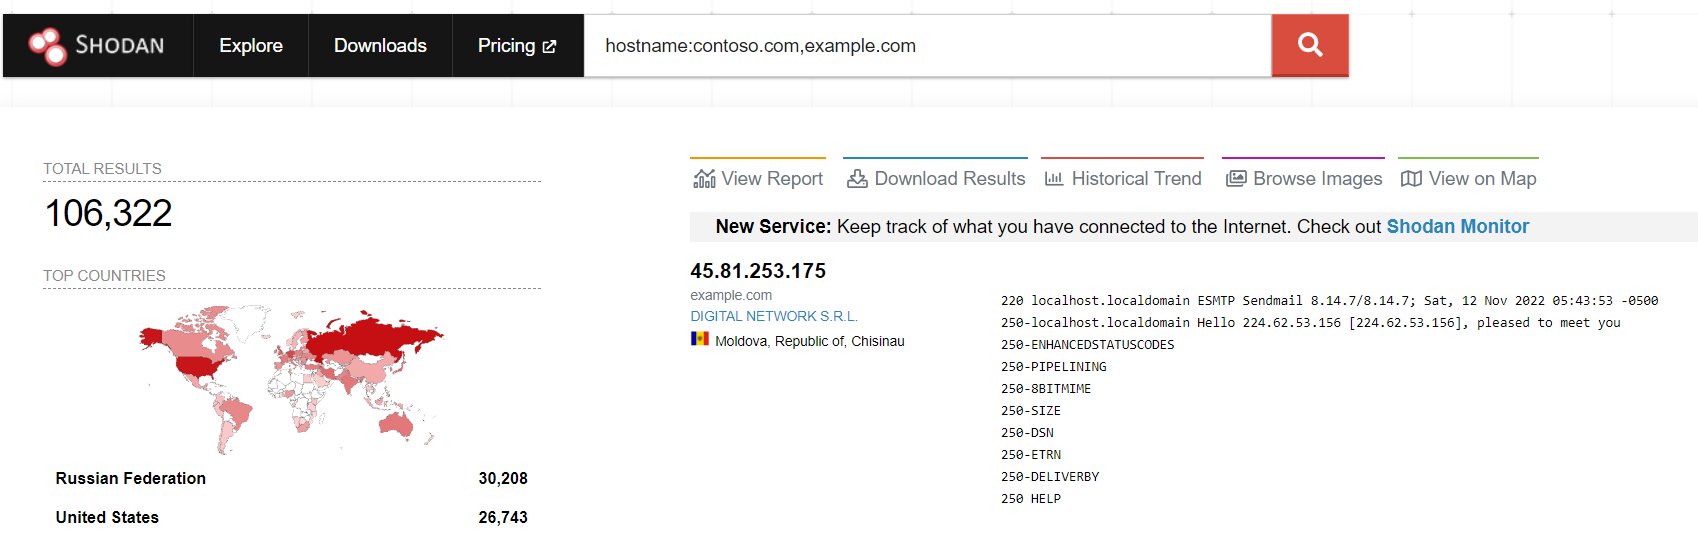Click in the hostname search query field
This screenshot has width=1698, height=538.
927,46
